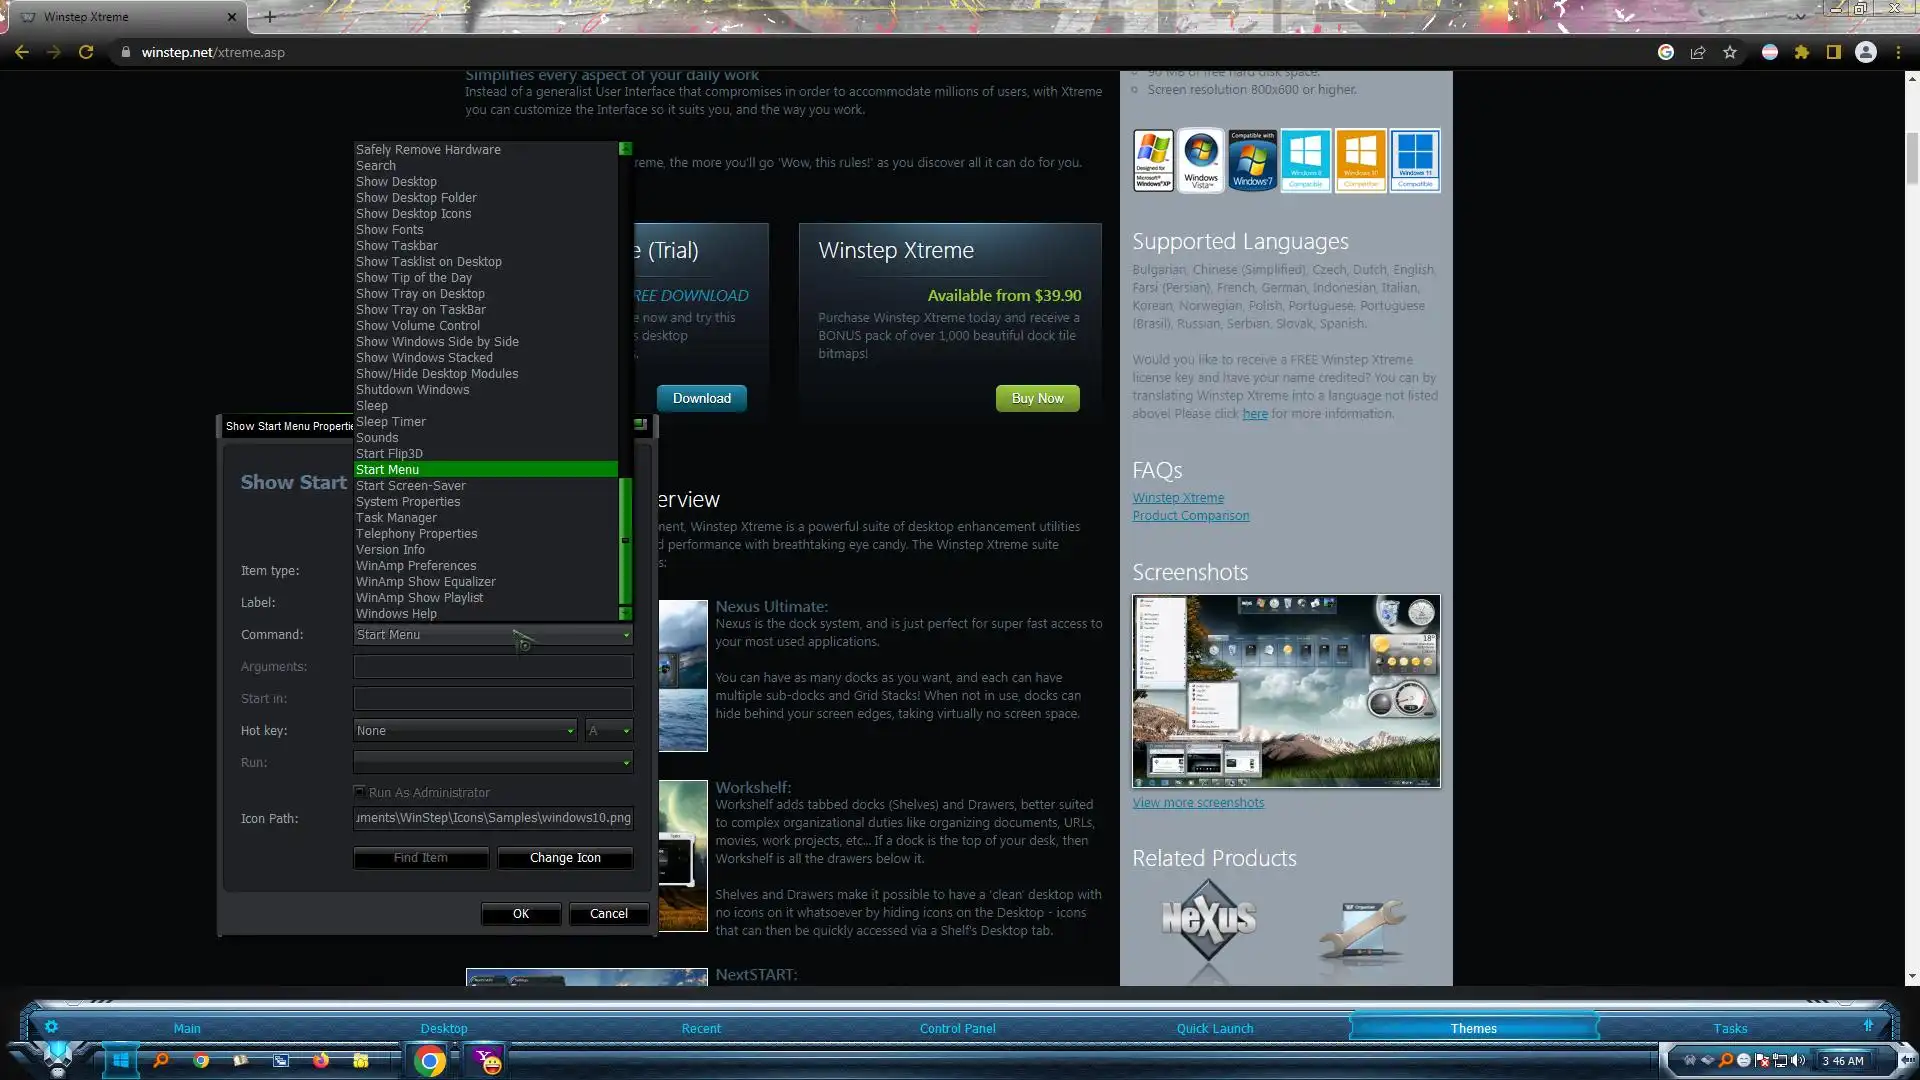Screen dimensions: 1920x1080
Task: Toggle the Run As Administrator checkbox
Action: pyautogui.click(x=360, y=792)
